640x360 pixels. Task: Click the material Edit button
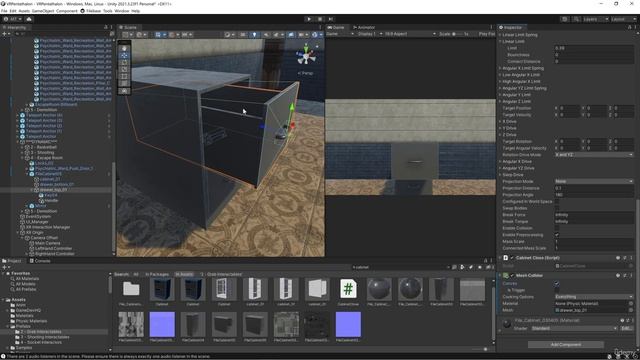[626, 328]
